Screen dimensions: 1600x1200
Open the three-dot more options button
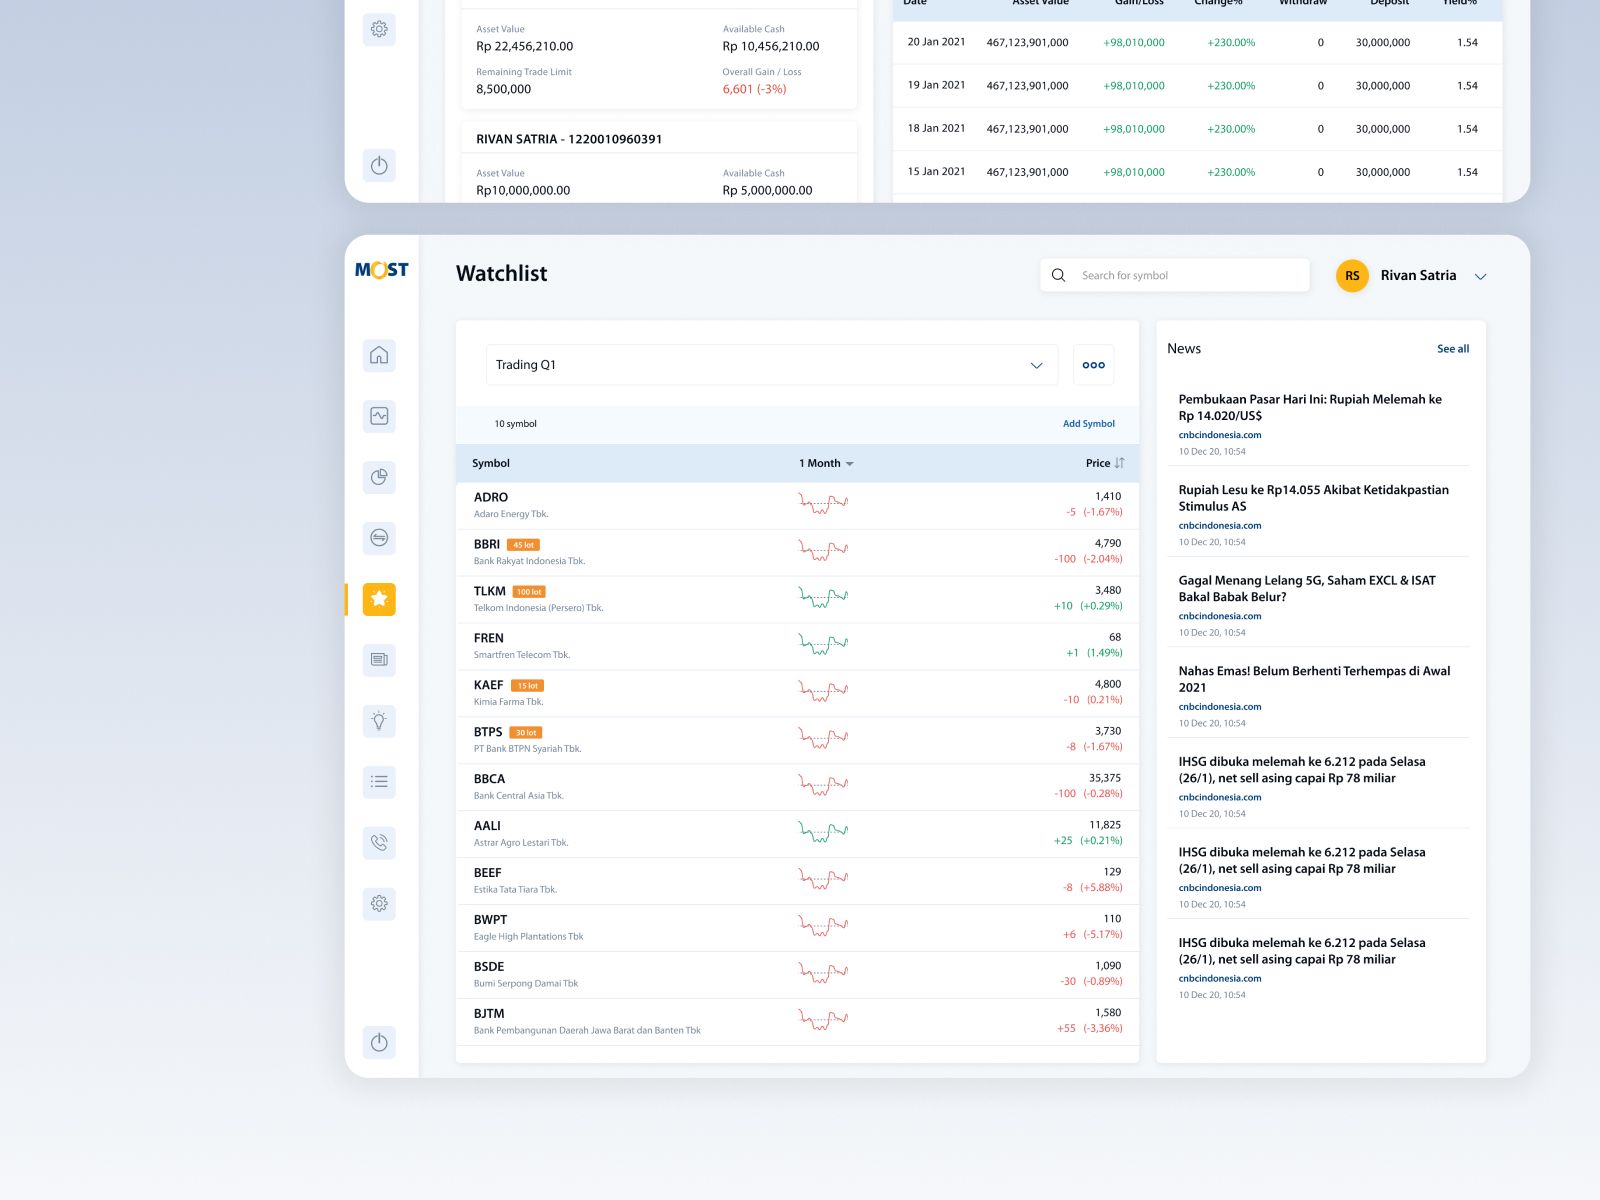(x=1094, y=365)
